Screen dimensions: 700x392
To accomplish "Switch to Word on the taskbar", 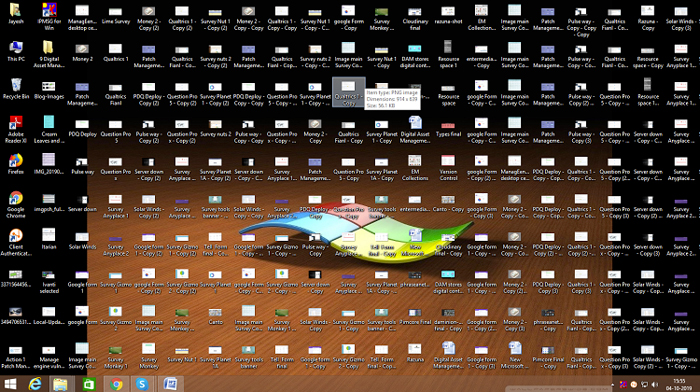I will coord(170,384).
